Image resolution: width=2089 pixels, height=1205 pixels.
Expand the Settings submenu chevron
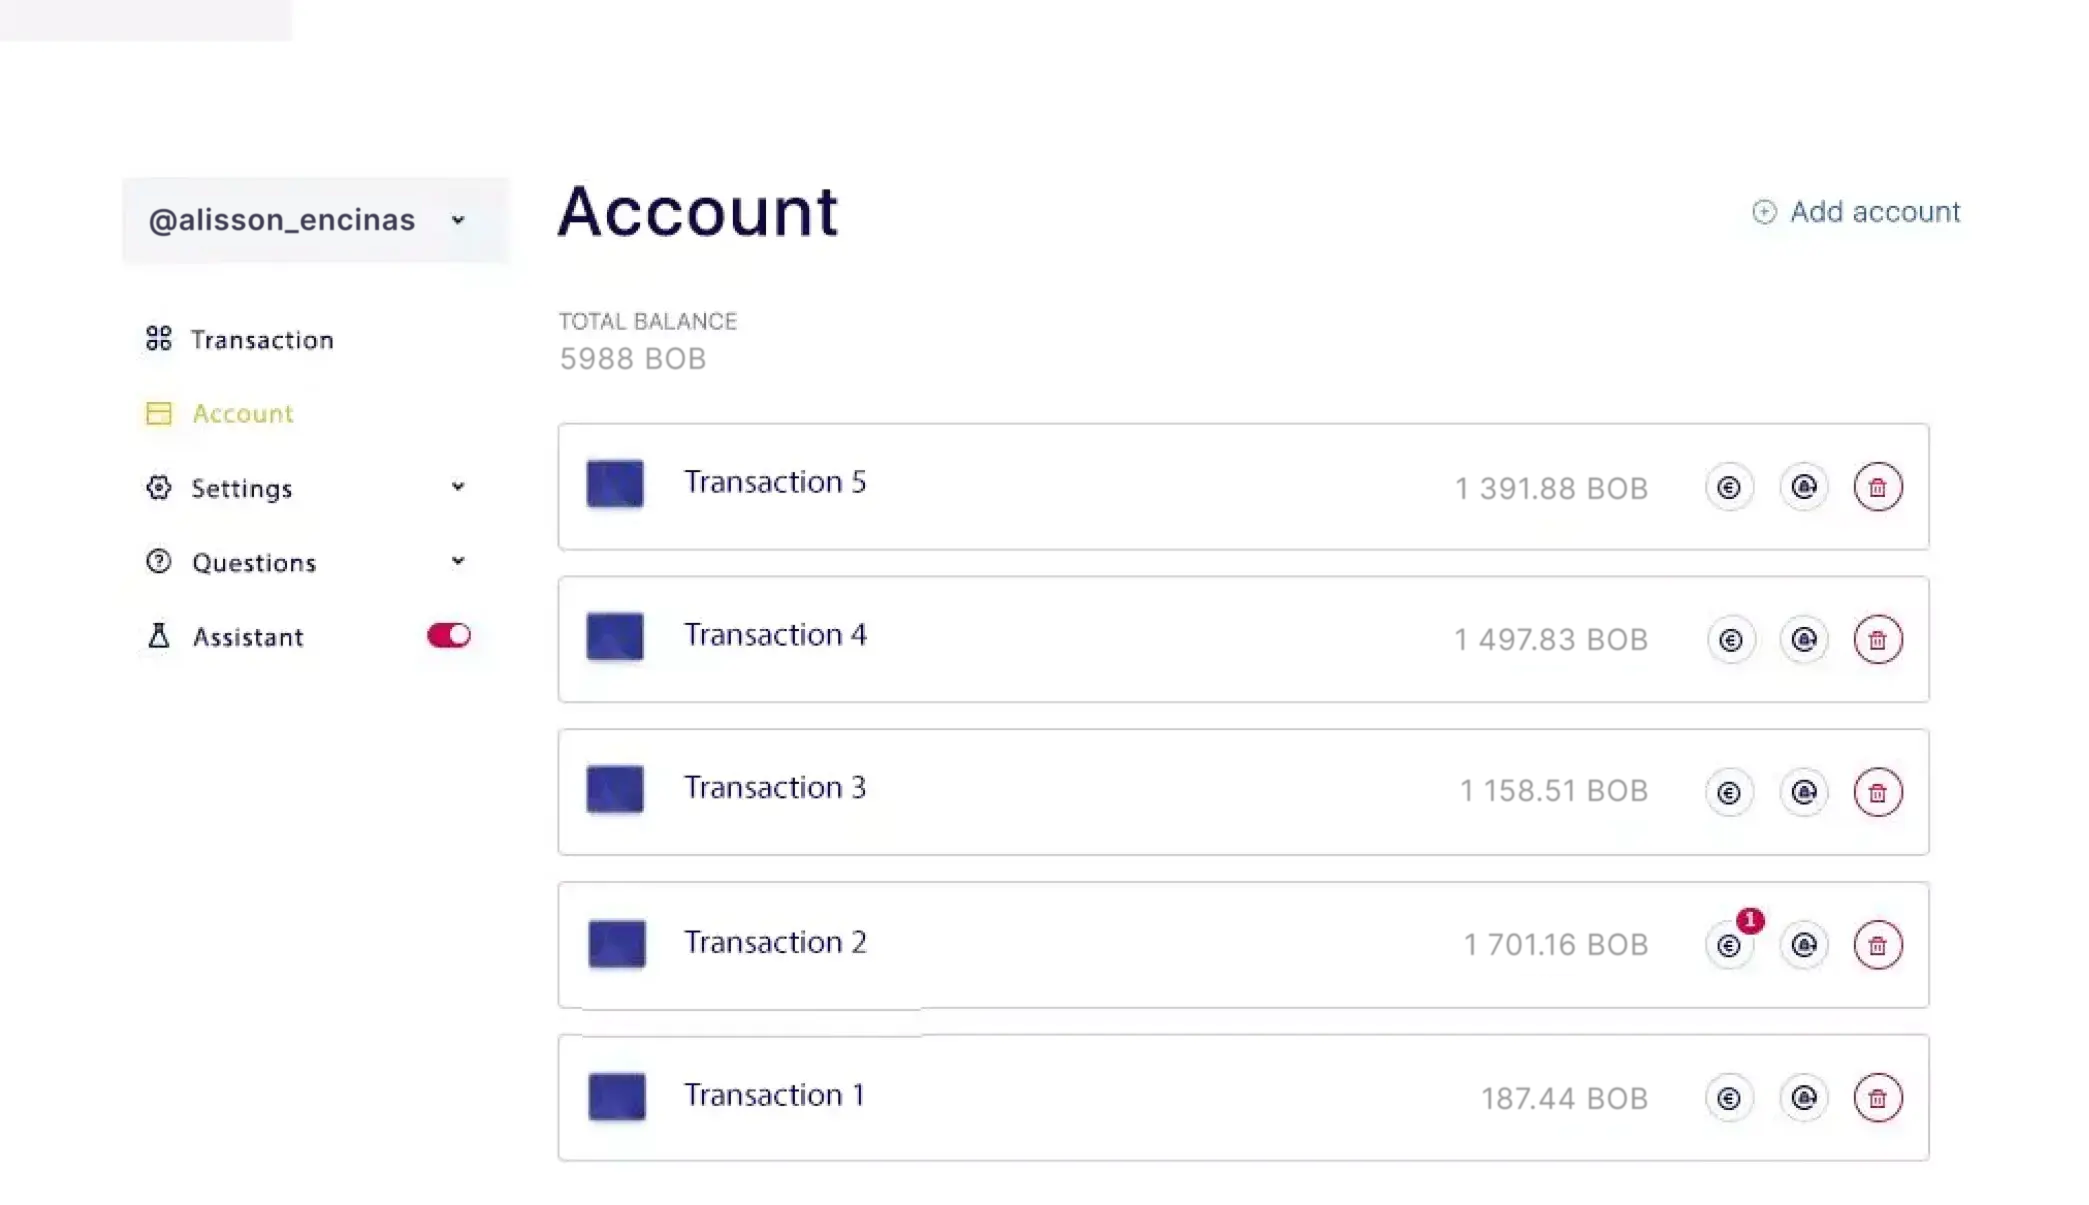457,487
